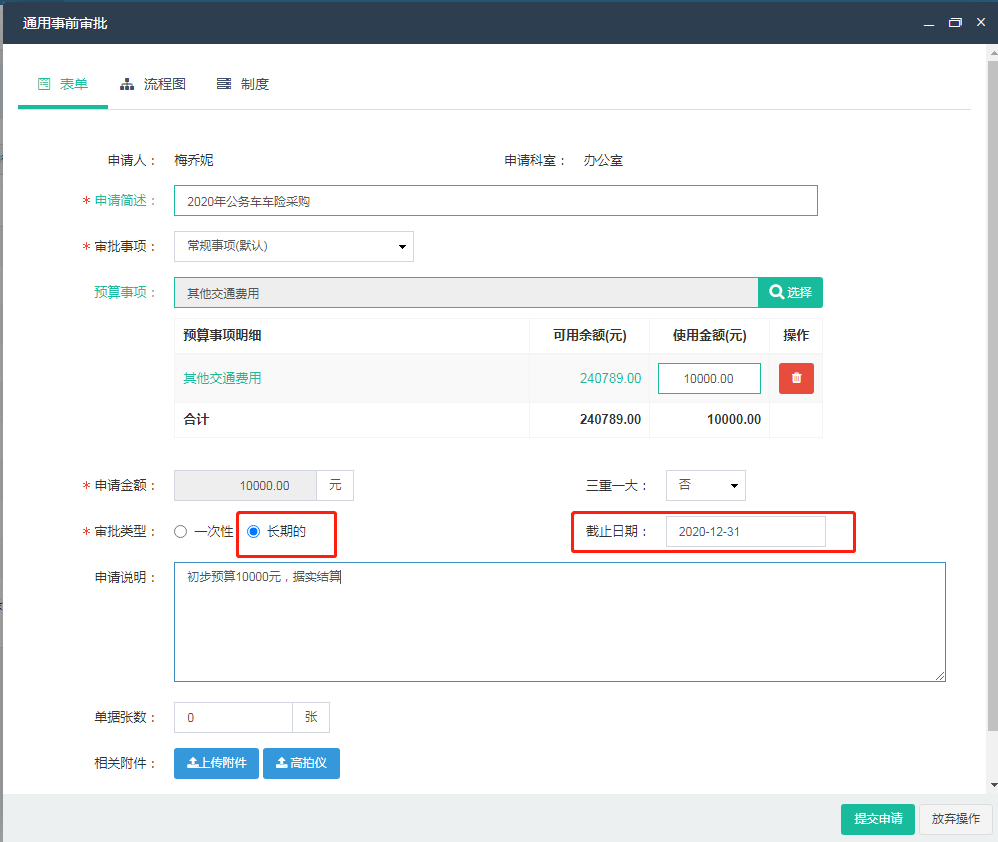
Task: Click the 可用余额(元) column header
Action: coord(589,335)
